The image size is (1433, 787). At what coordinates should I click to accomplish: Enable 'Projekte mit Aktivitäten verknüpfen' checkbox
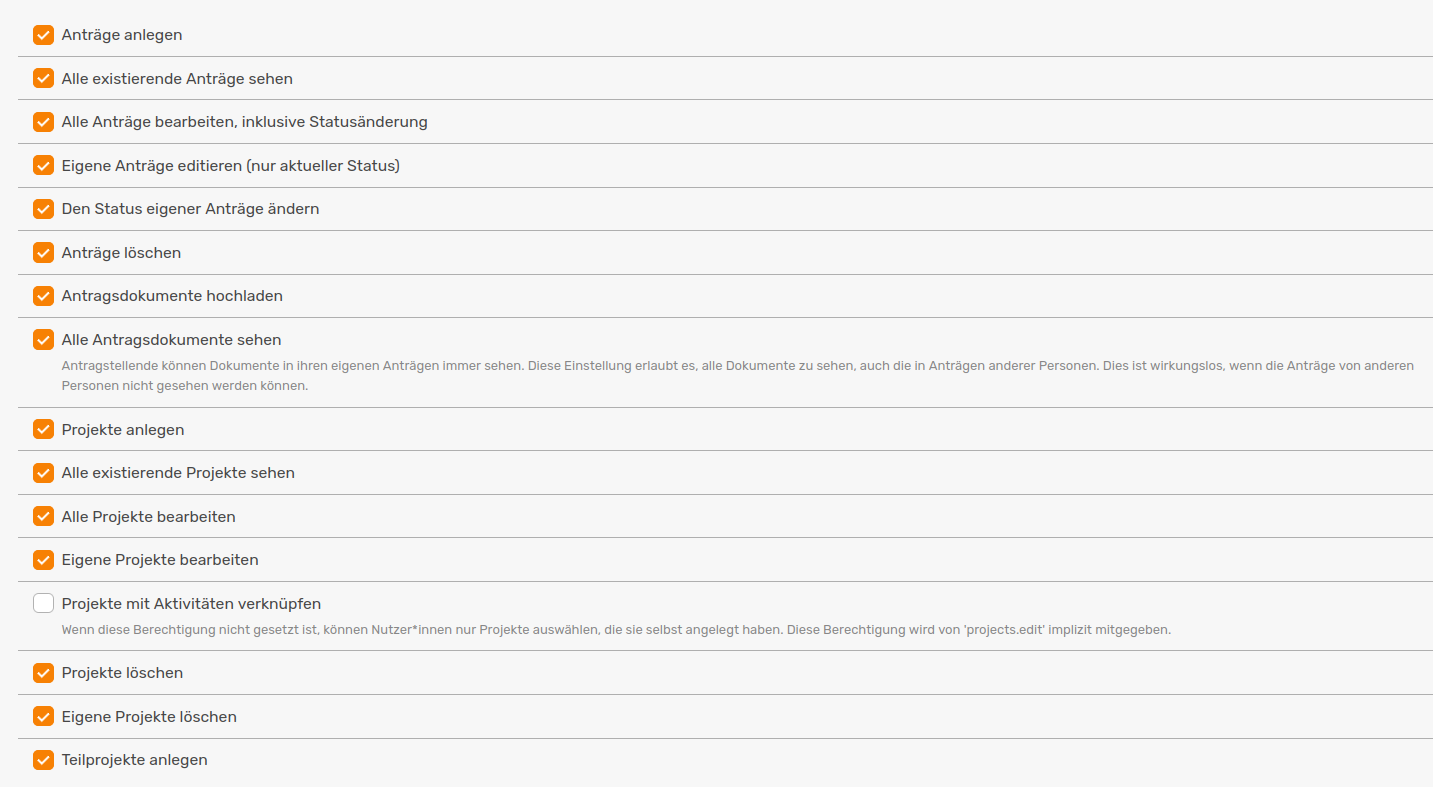[43, 604]
